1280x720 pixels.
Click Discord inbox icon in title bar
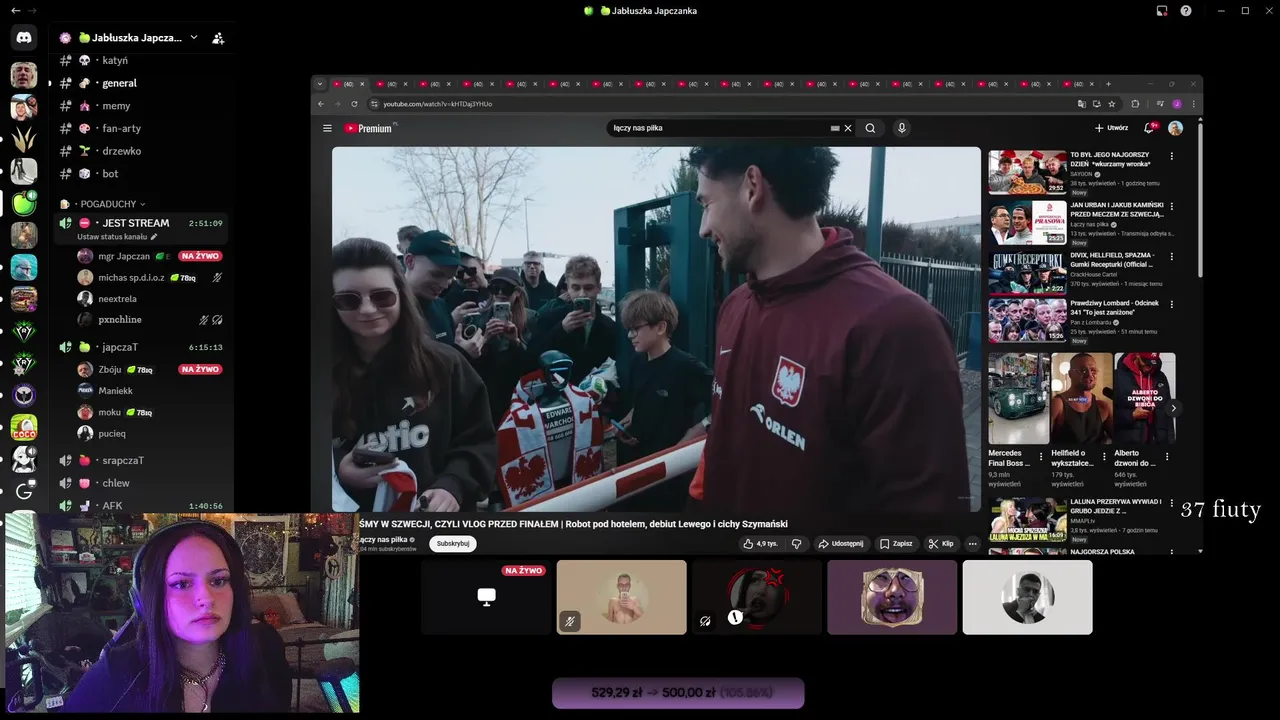tap(1162, 11)
